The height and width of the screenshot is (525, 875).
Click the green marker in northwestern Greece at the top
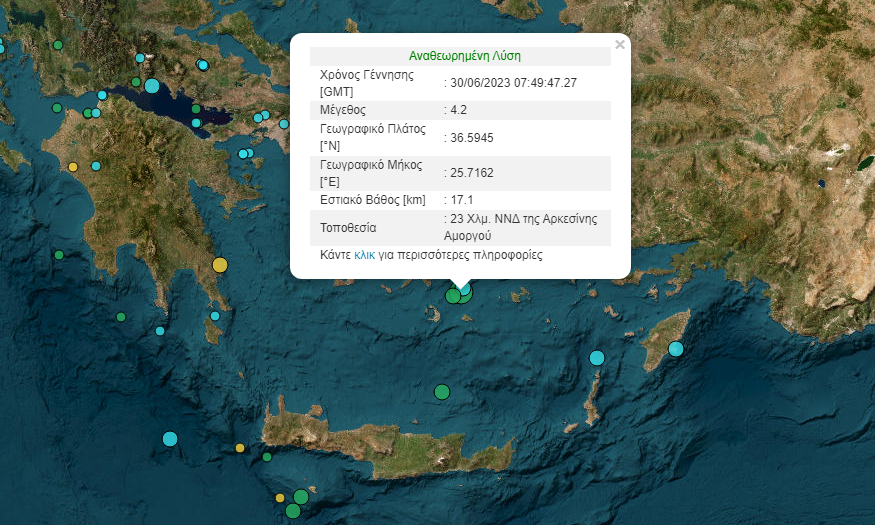(58, 45)
